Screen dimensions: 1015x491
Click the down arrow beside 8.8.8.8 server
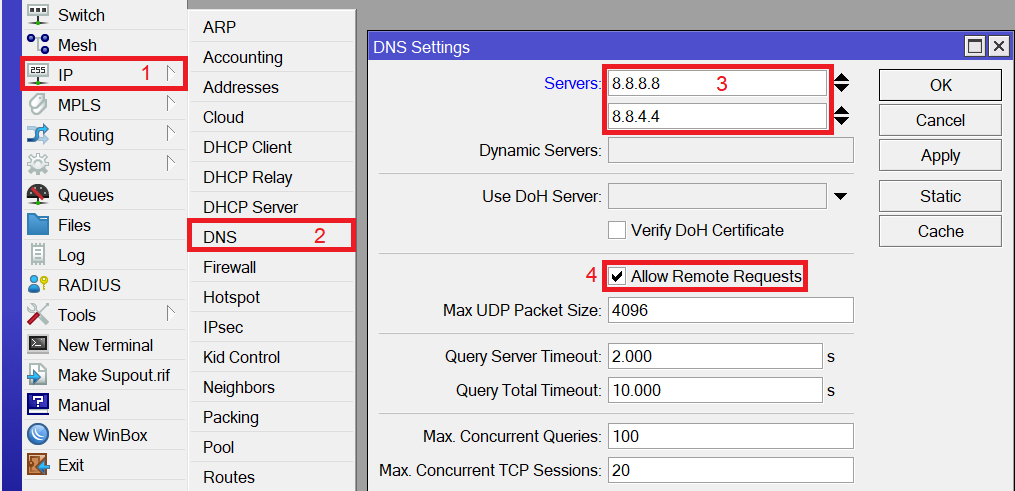841,88
